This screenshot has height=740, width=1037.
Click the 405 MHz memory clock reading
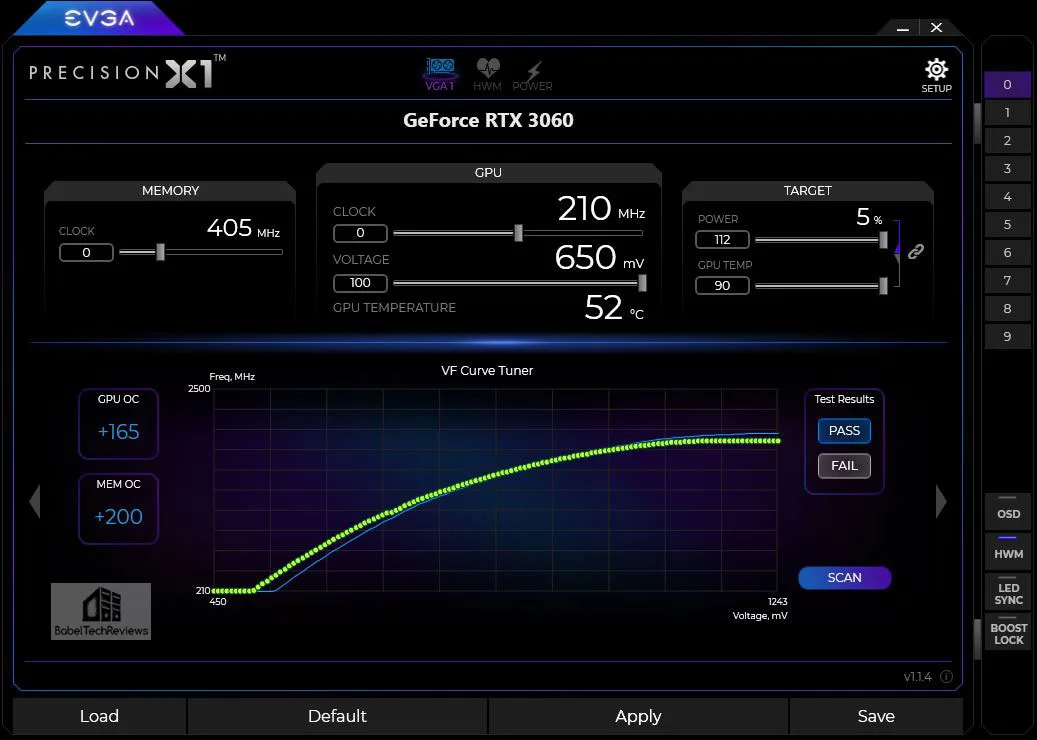click(x=243, y=228)
